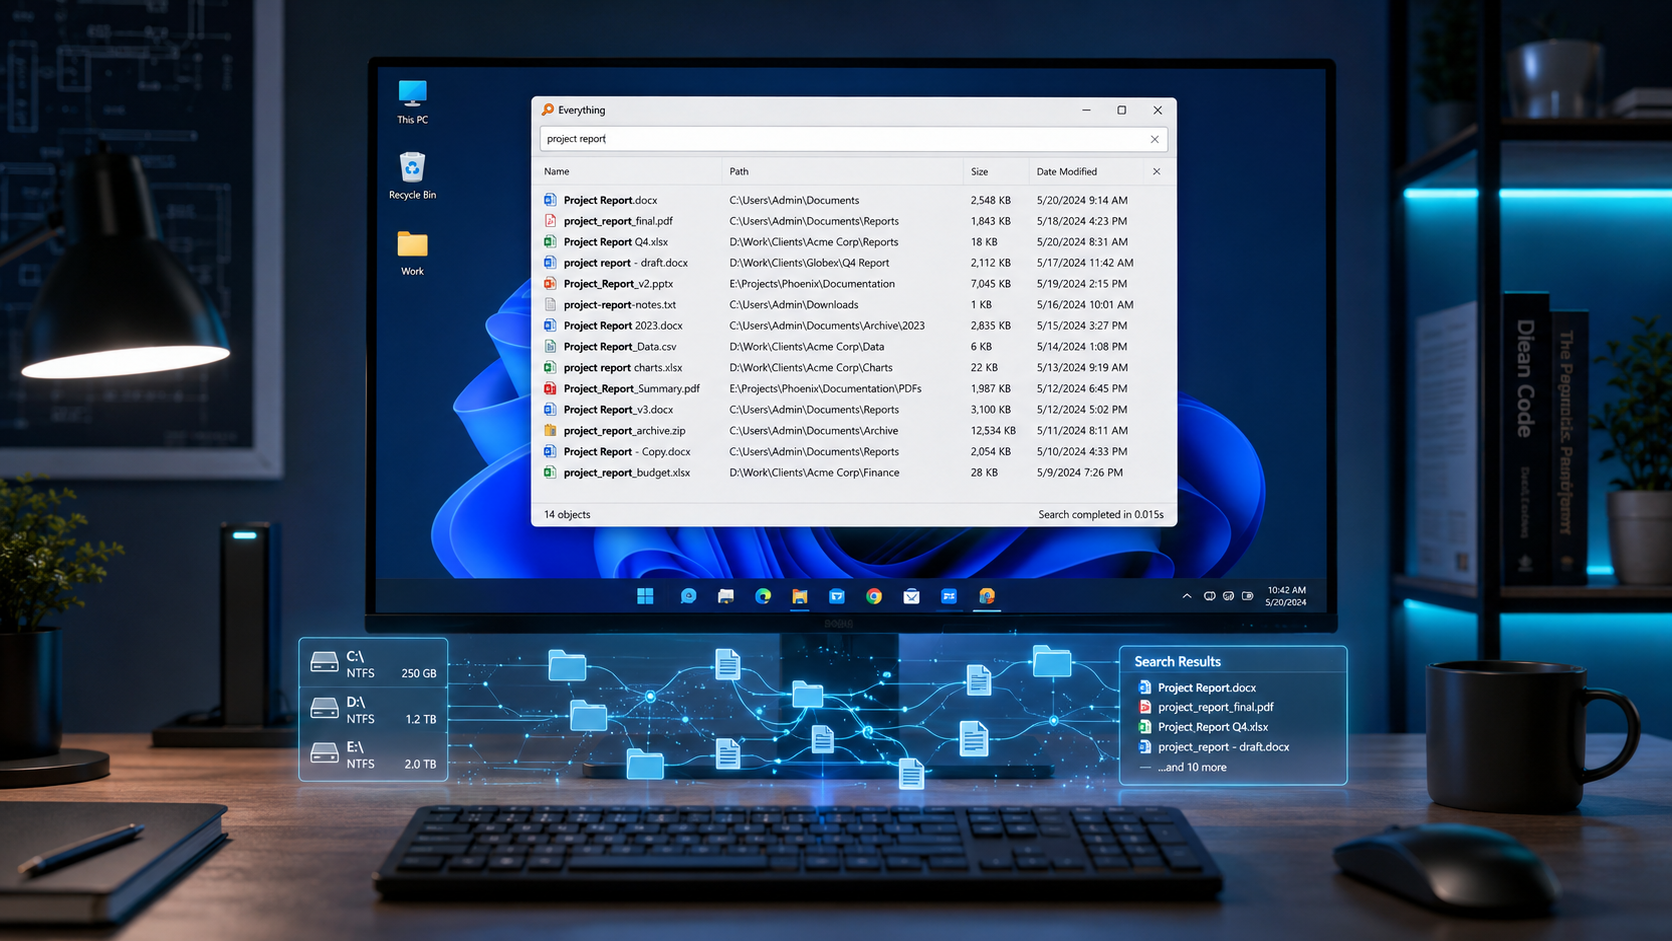
Task: Open the taskbar clock showing 10:42 AM
Action: 1286,596
